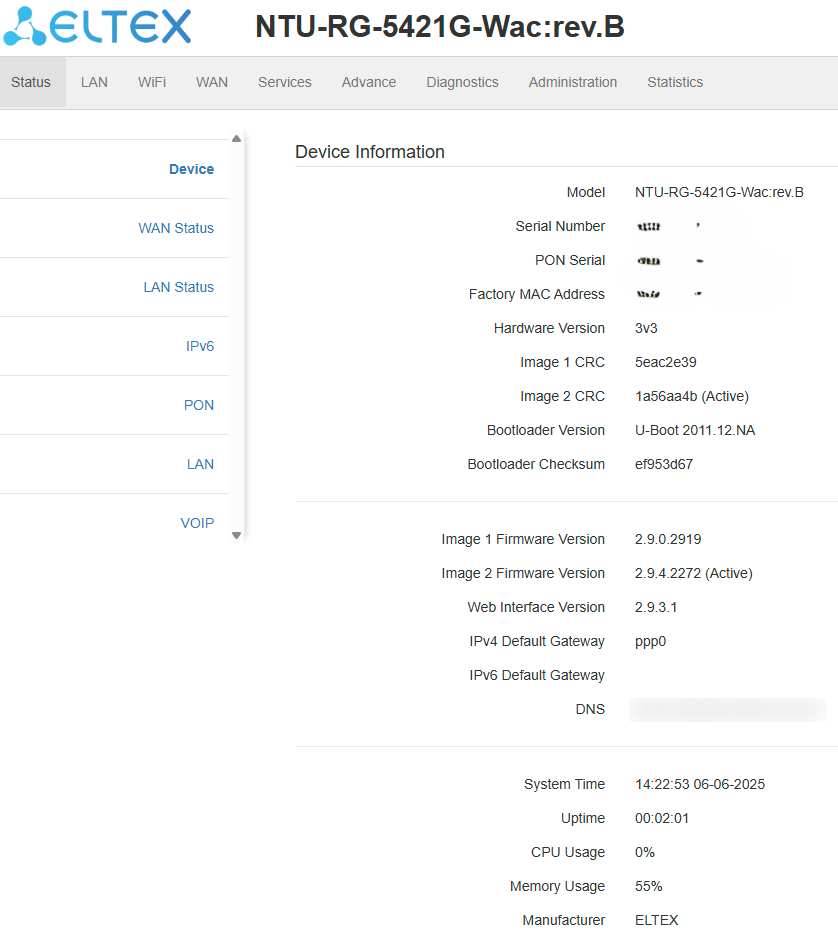This screenshot has width=838, height=935.
Task: Open the Status tab
Action: click(x=31, y=82)
